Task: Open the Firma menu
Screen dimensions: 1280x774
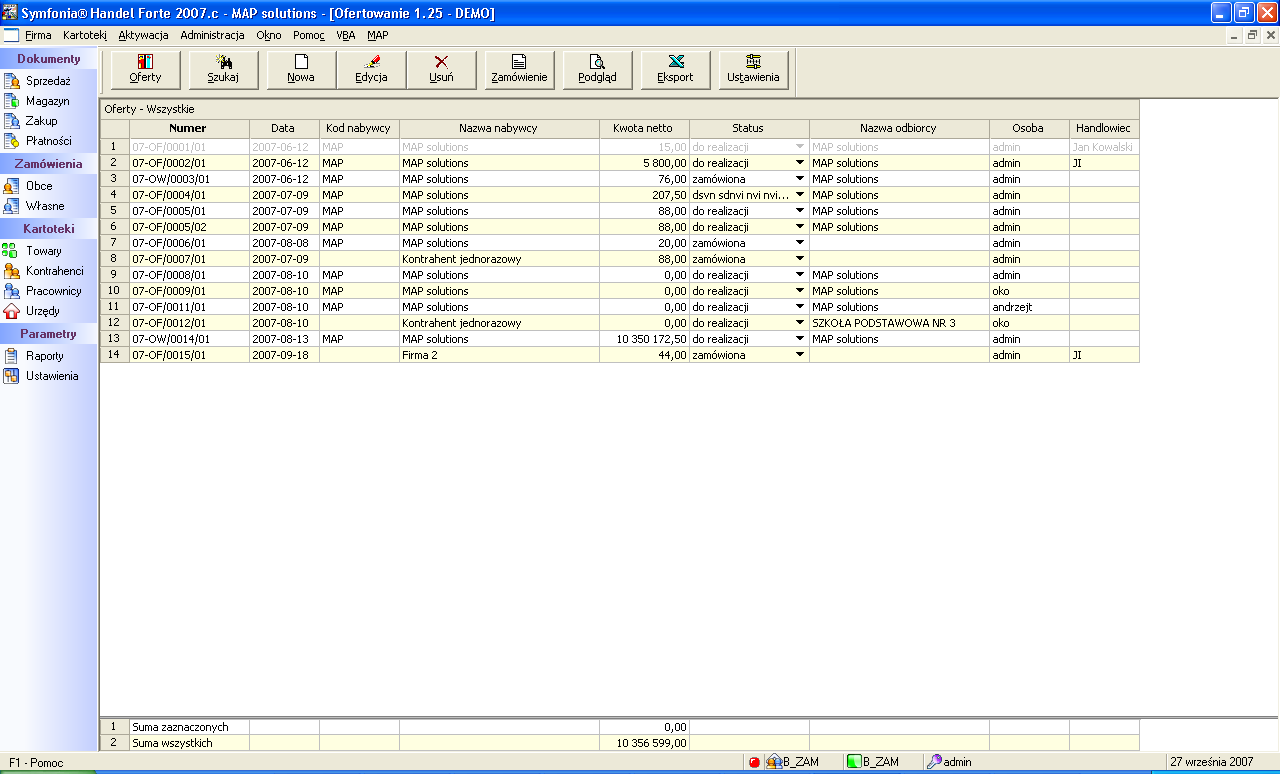Action: pyautogui.click(x=38, y=35)
